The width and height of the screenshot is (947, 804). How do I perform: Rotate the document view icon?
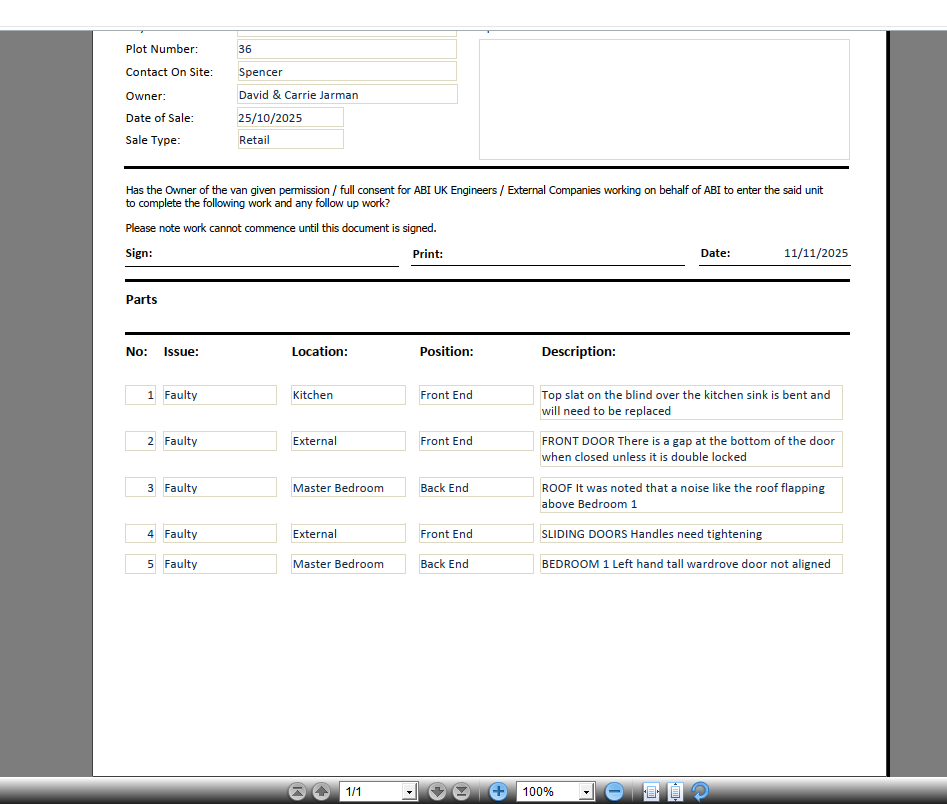click(700, 791)
